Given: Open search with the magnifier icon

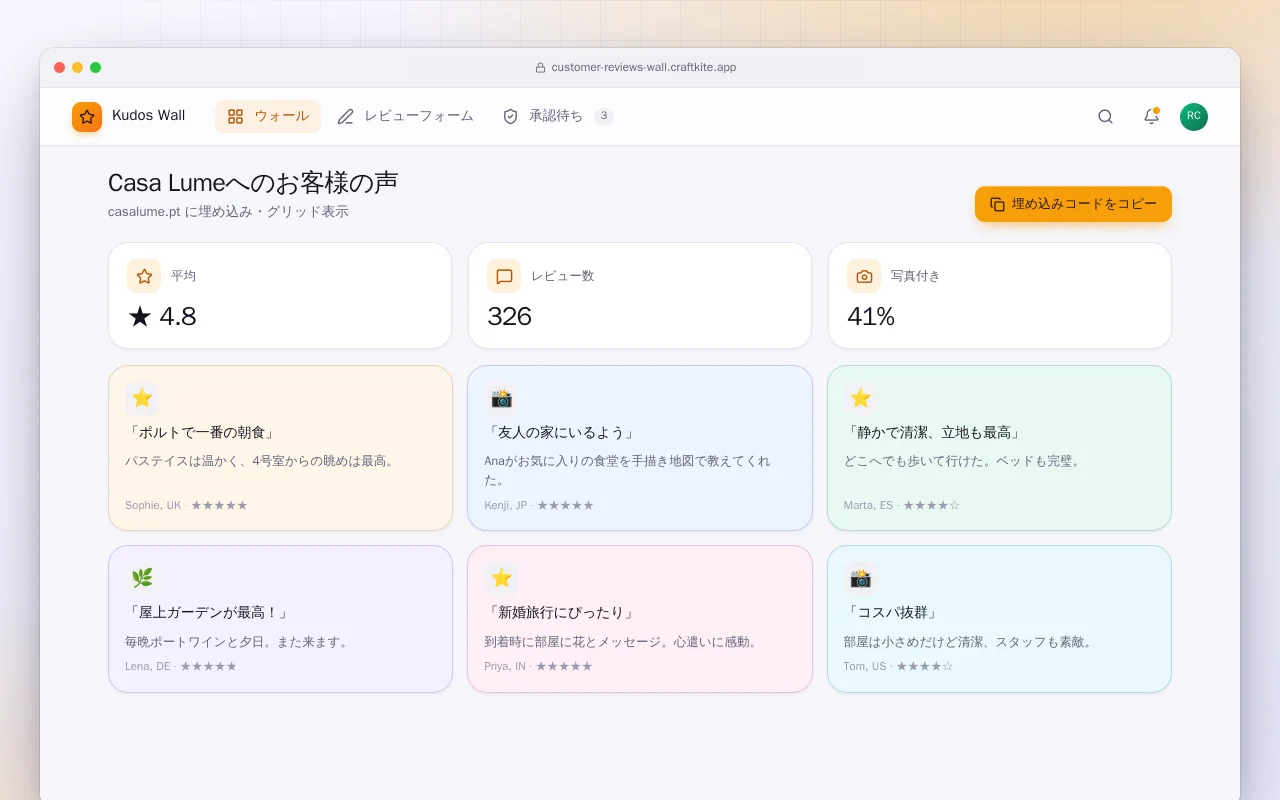Looking at the screenshot, I should [1105, 117].
